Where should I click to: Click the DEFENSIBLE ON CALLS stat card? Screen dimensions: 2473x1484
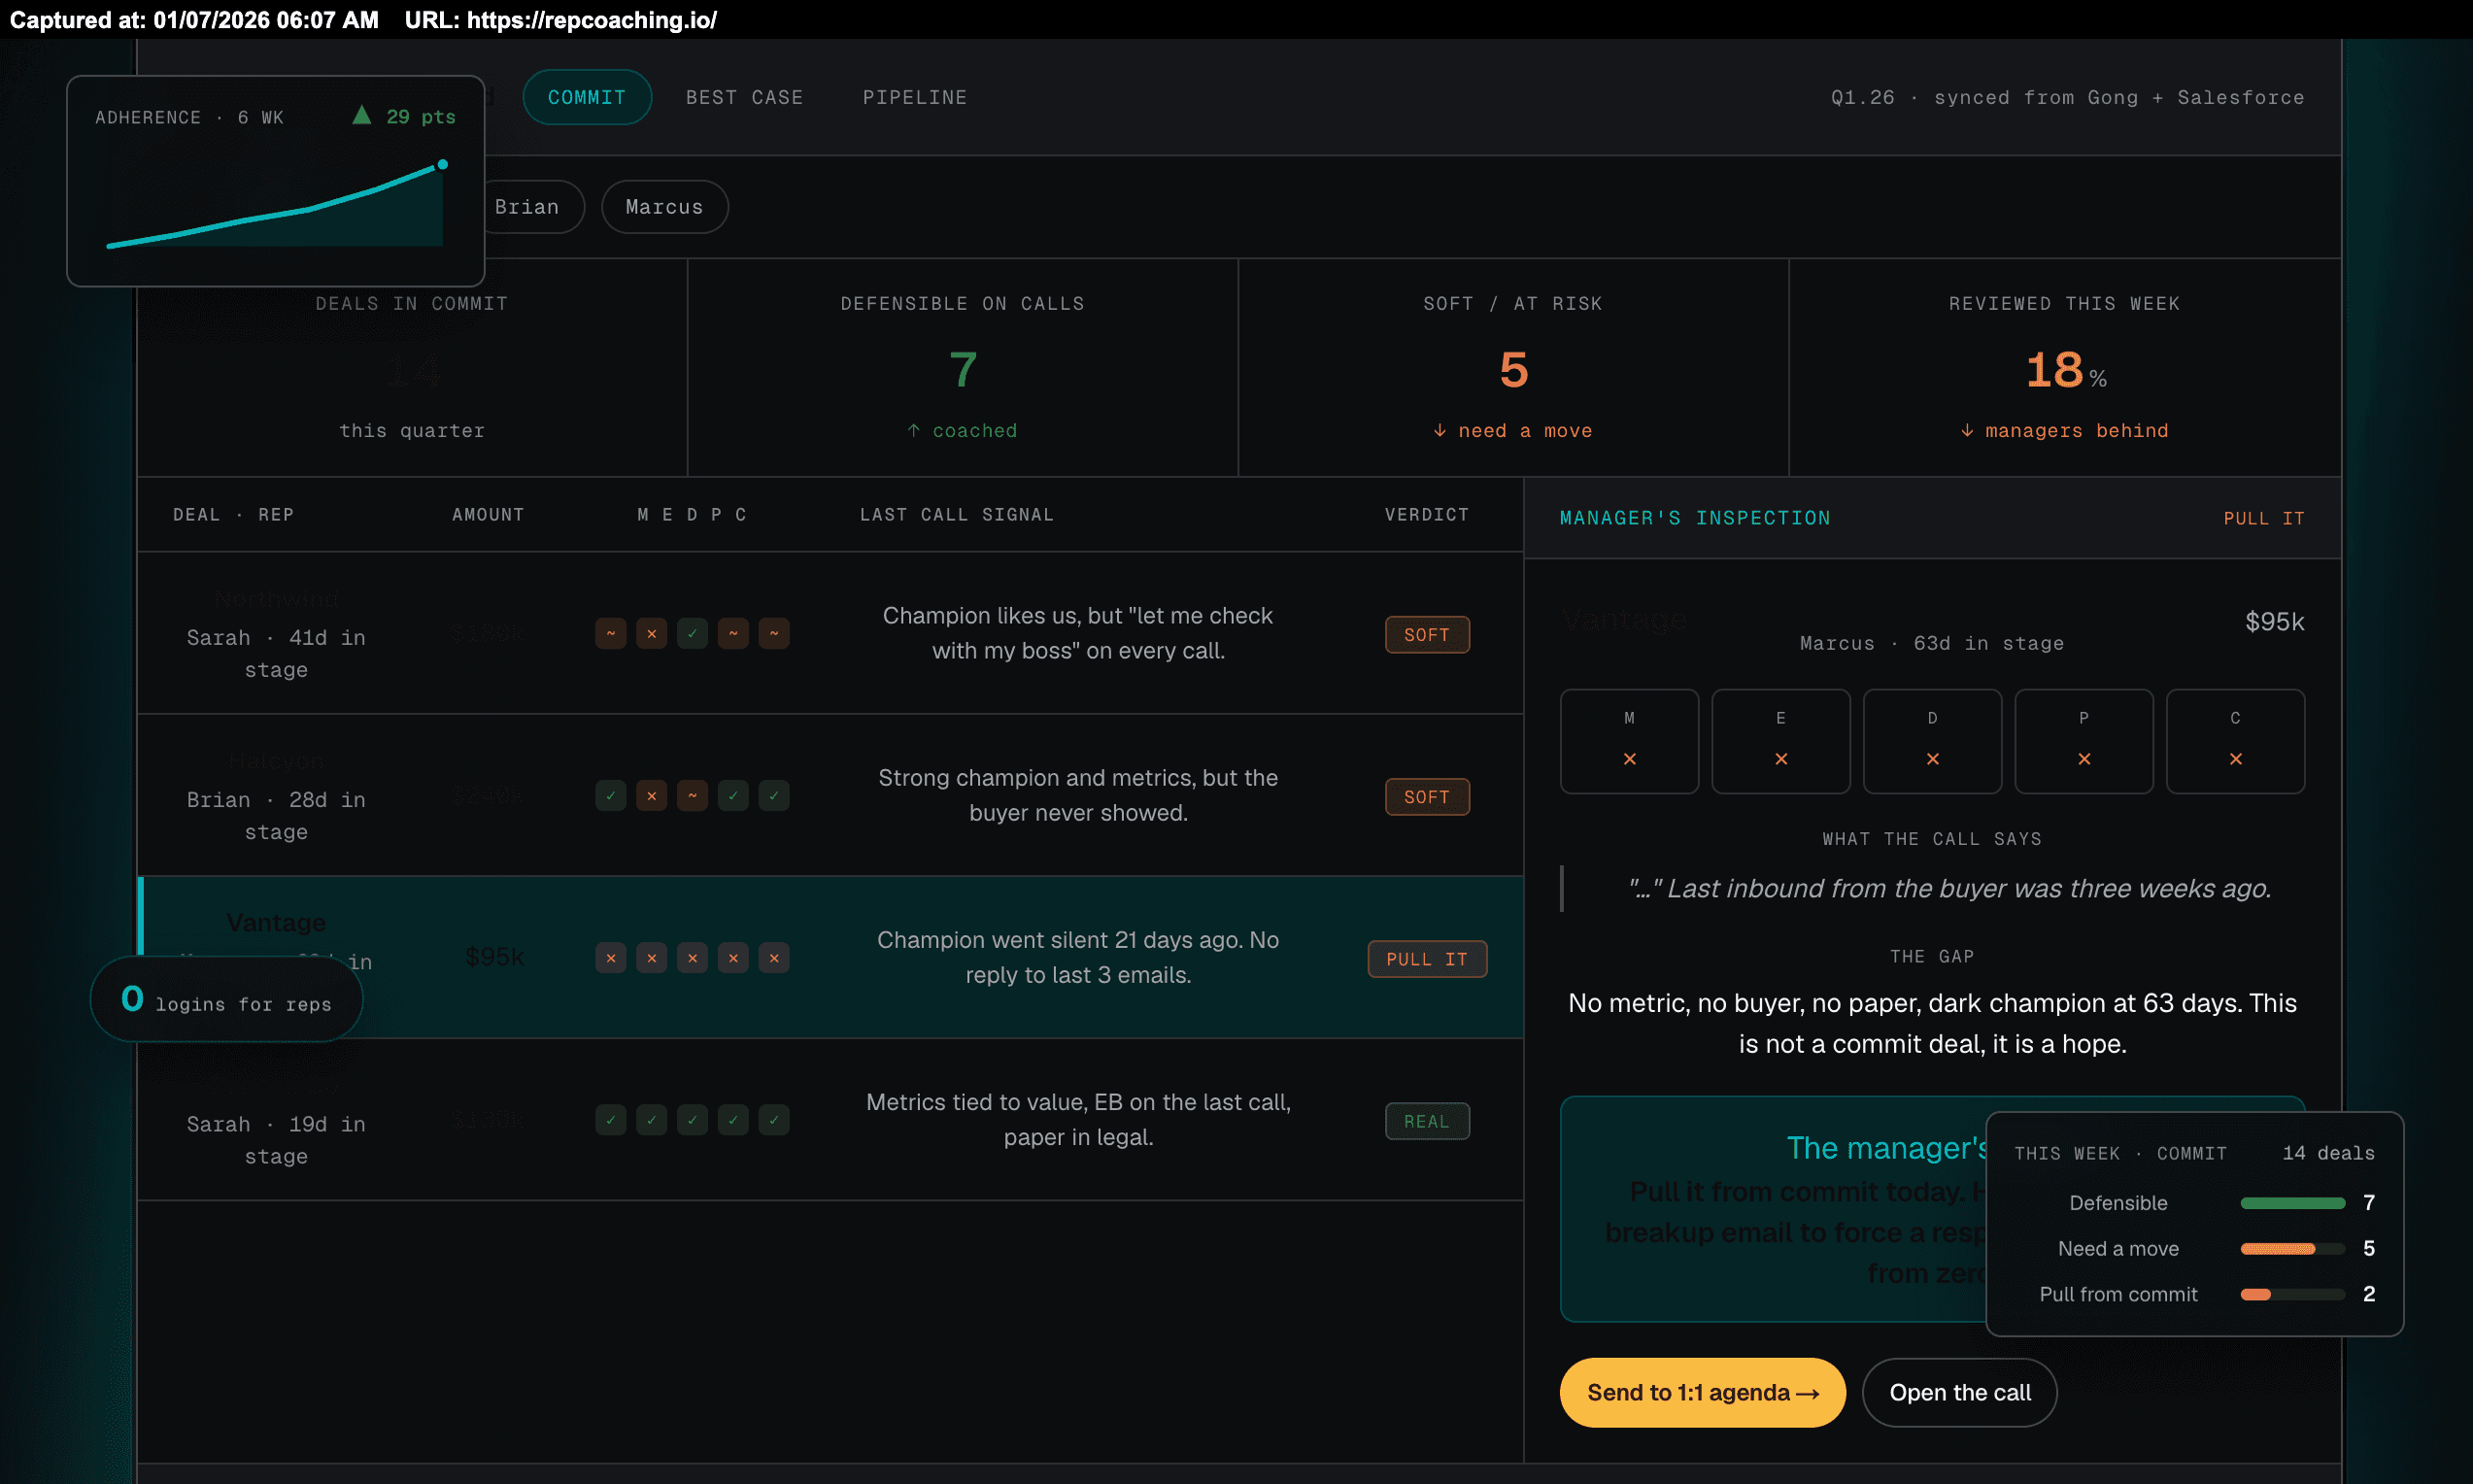(962, 367)
